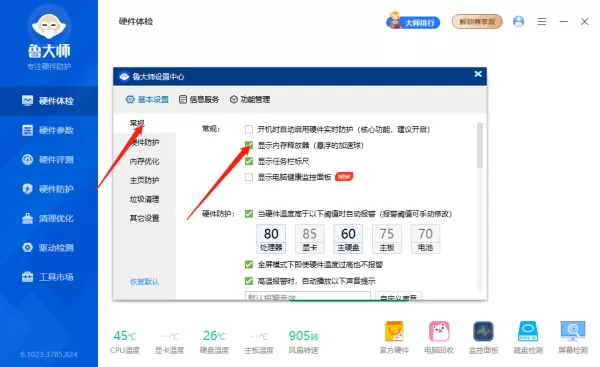Viewport: 600px width, 367px height.
Task: Switch to the 功能管理 tab
Action: pos(250,99)
